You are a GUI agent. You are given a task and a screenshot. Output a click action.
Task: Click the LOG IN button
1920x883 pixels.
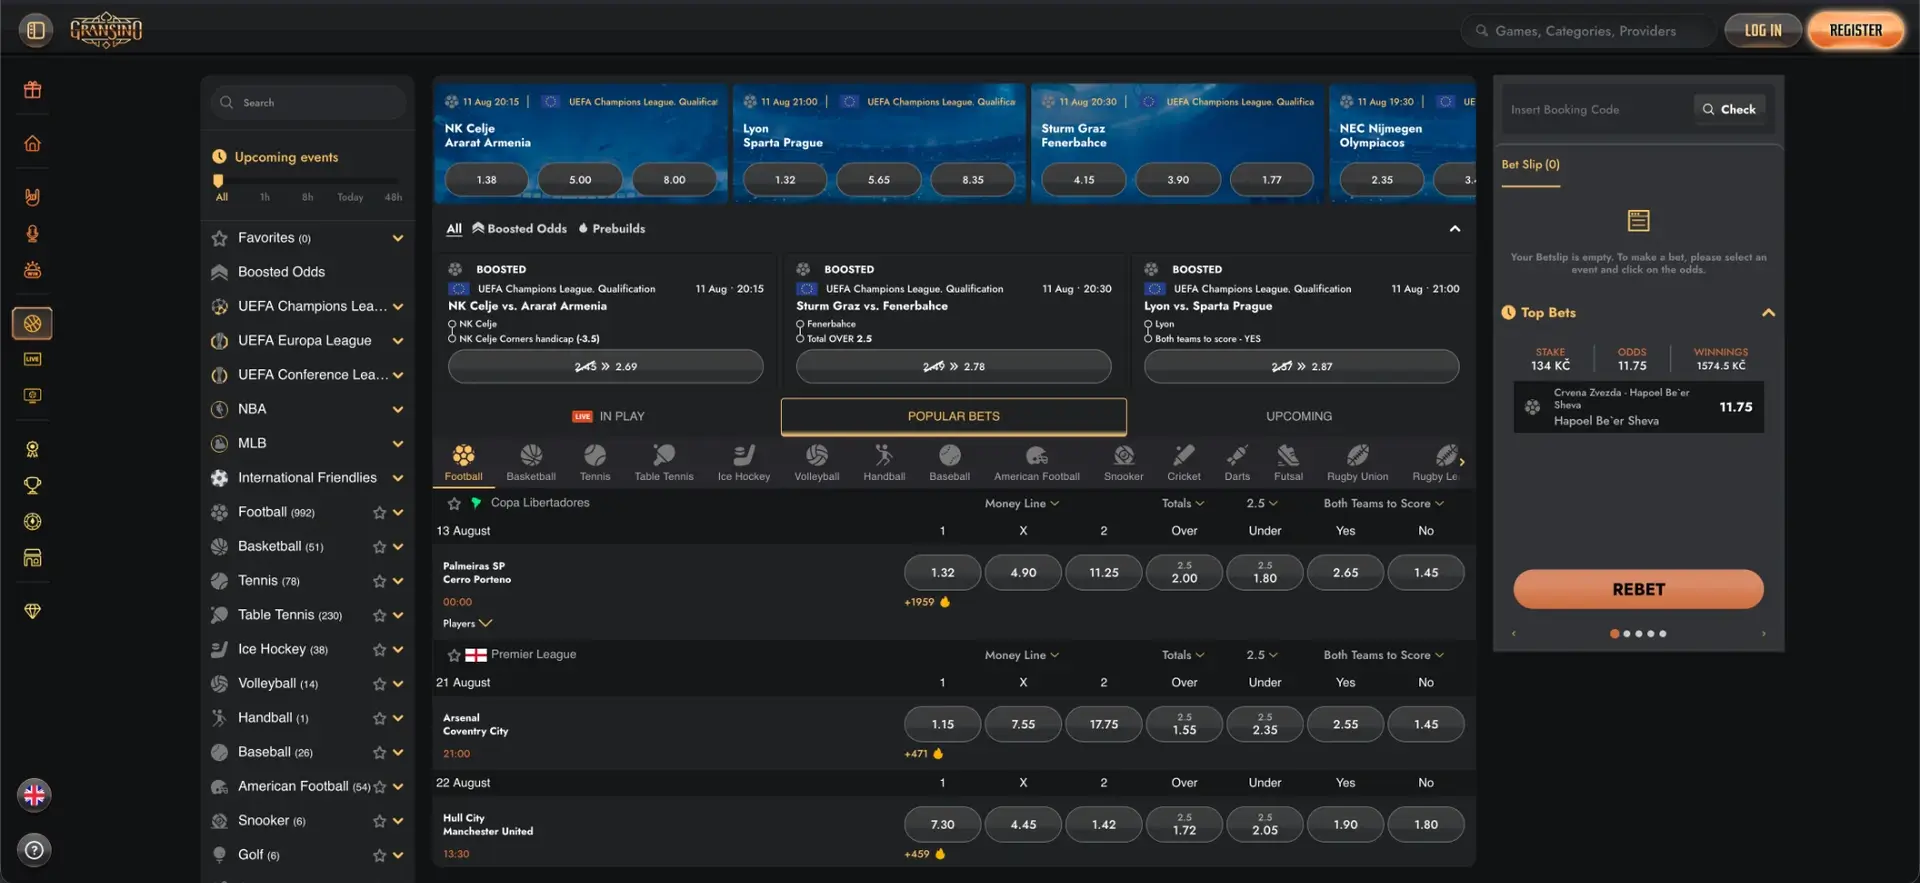pos(1763,30)
